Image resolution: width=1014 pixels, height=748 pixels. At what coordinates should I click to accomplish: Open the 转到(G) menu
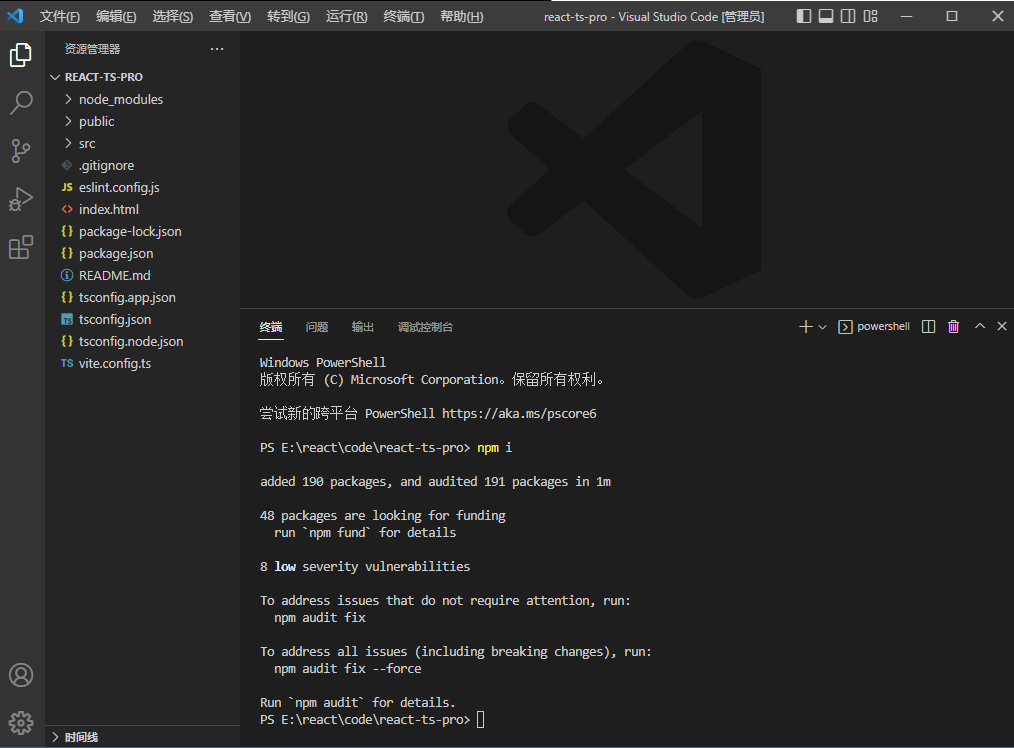pyautogui.click(x=288, y=16)
